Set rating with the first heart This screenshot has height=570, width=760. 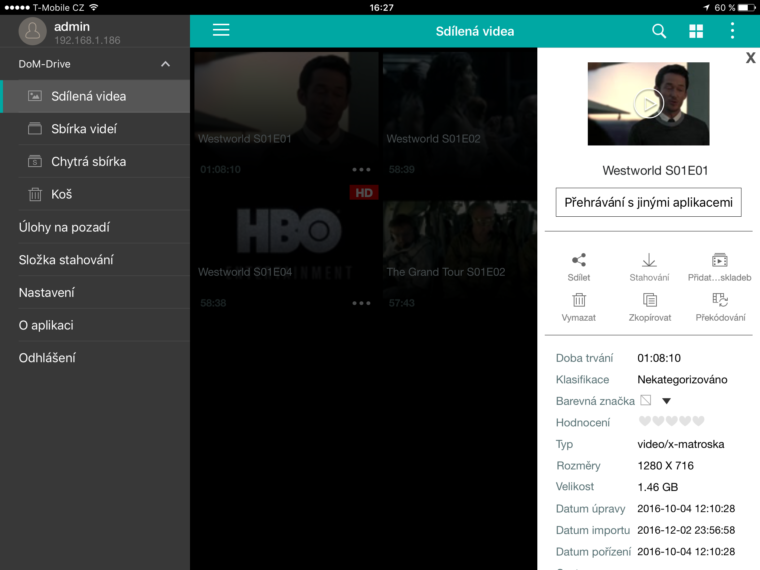tap(645, 421)
